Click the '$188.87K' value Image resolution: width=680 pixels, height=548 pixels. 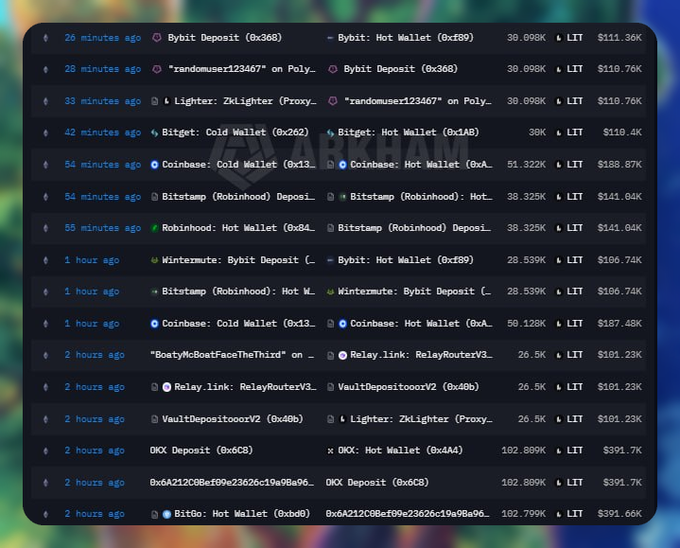[x=619, y=165]
